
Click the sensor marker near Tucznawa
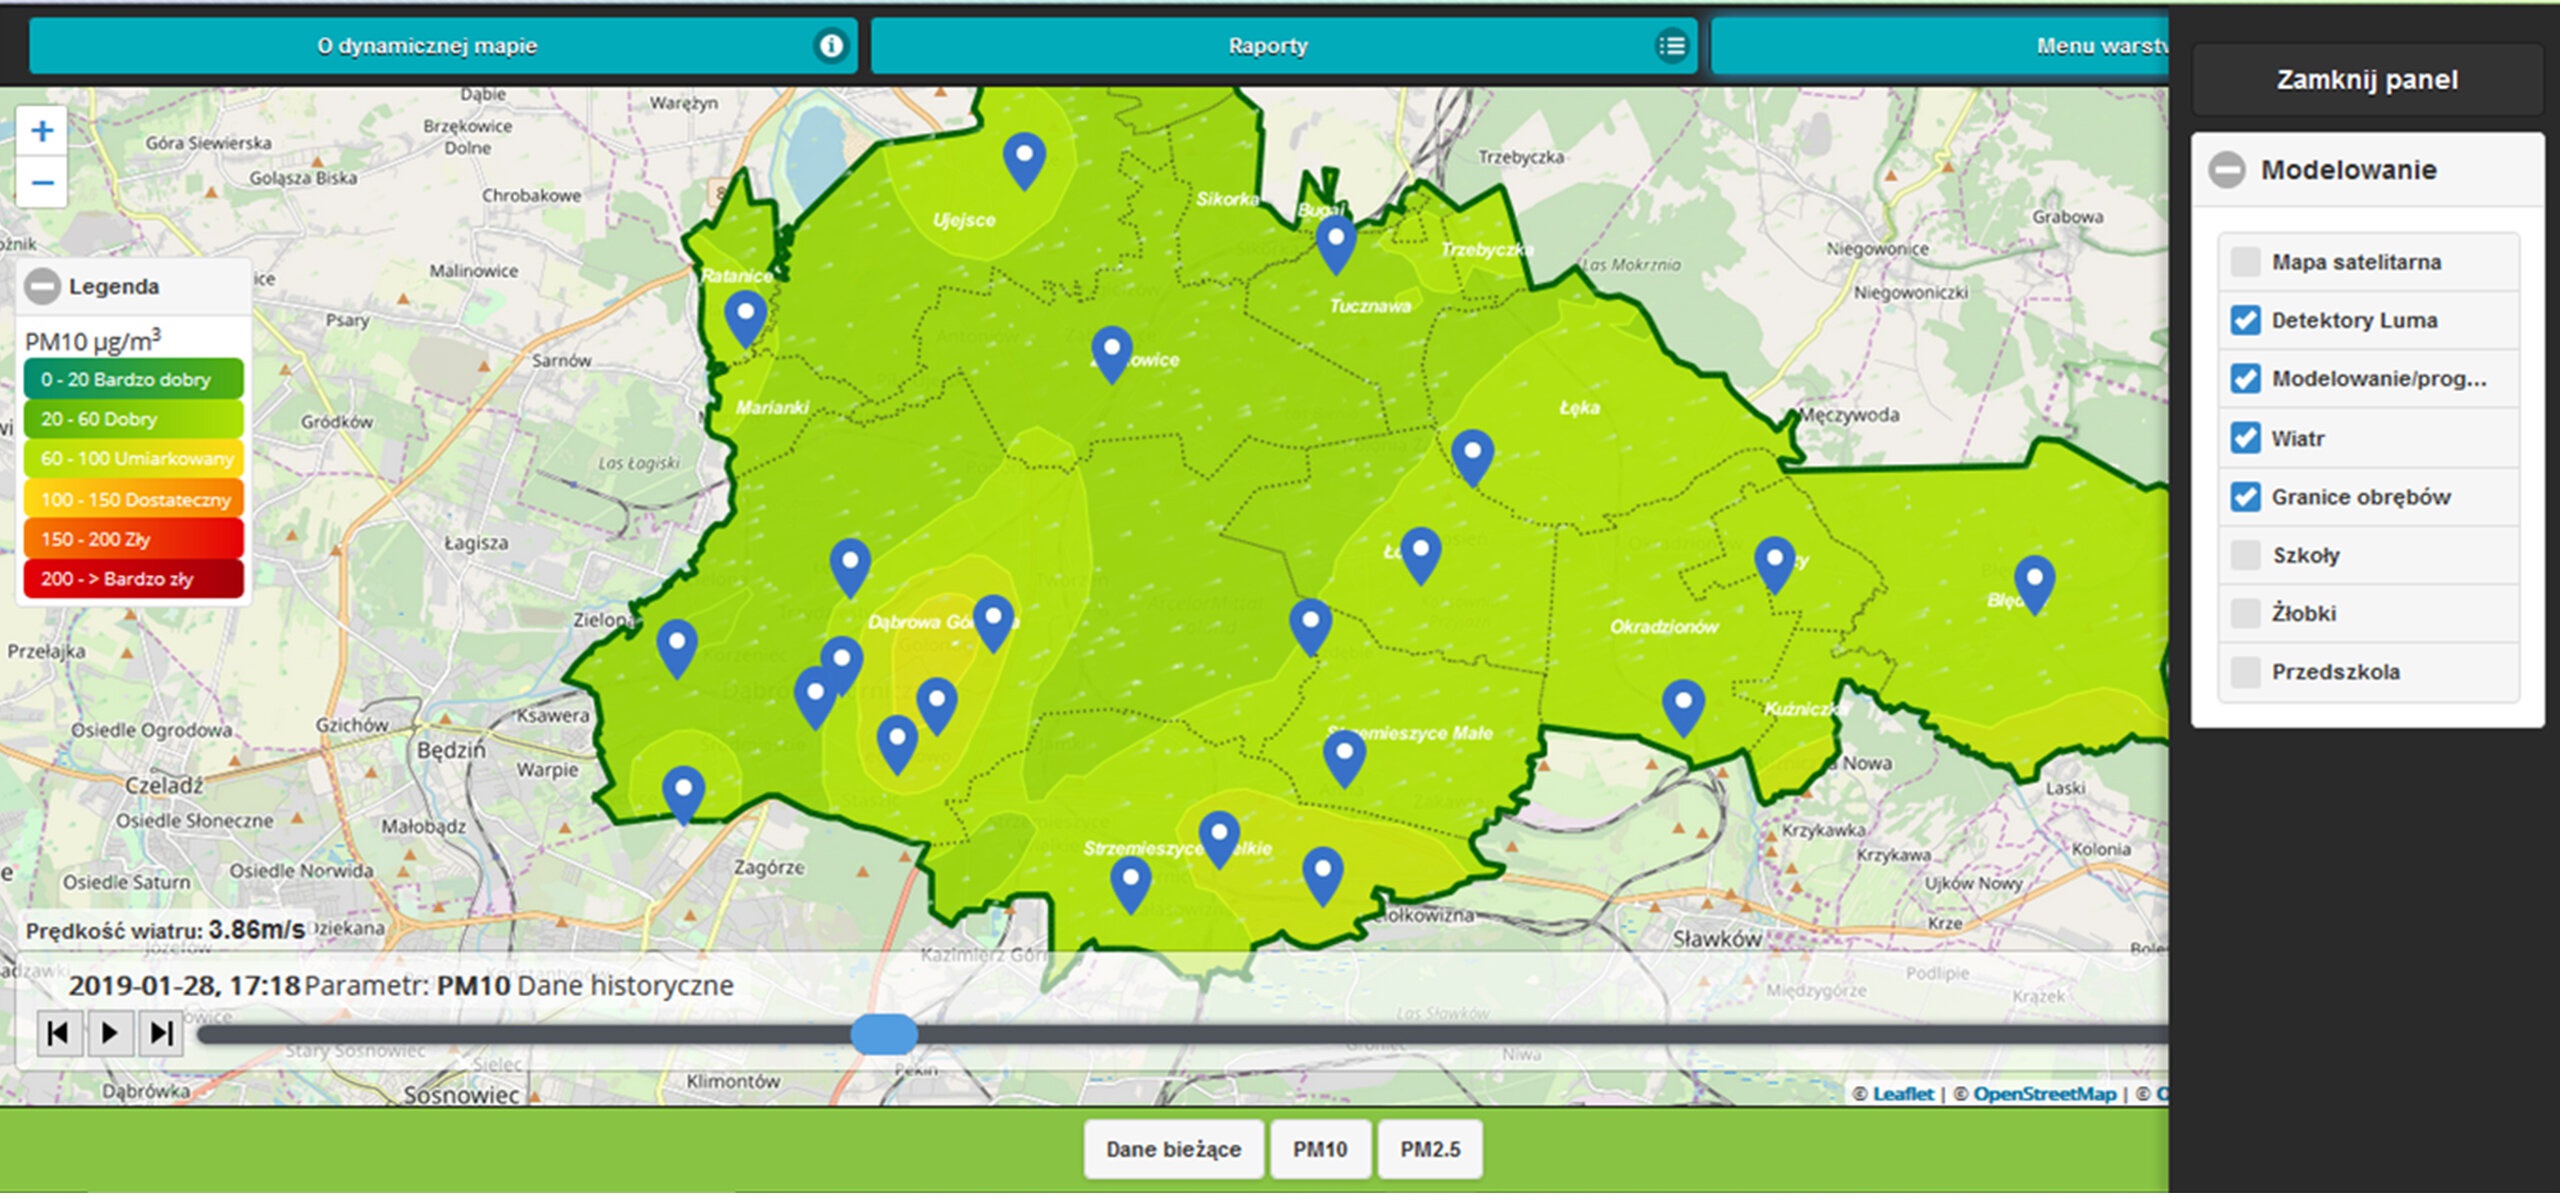(x=1335, y=242)
